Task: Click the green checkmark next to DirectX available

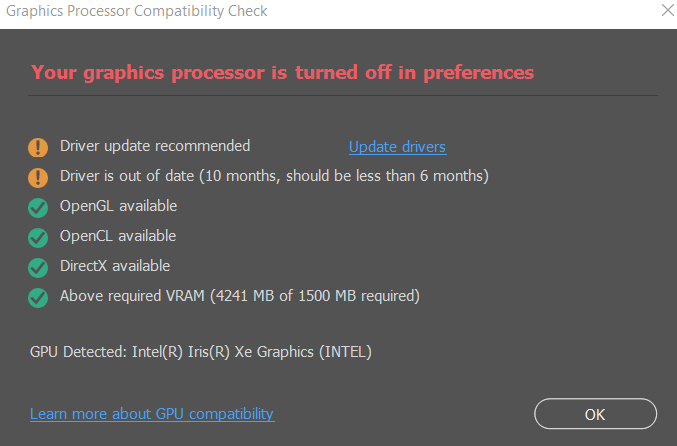Action: click(38, 268)
